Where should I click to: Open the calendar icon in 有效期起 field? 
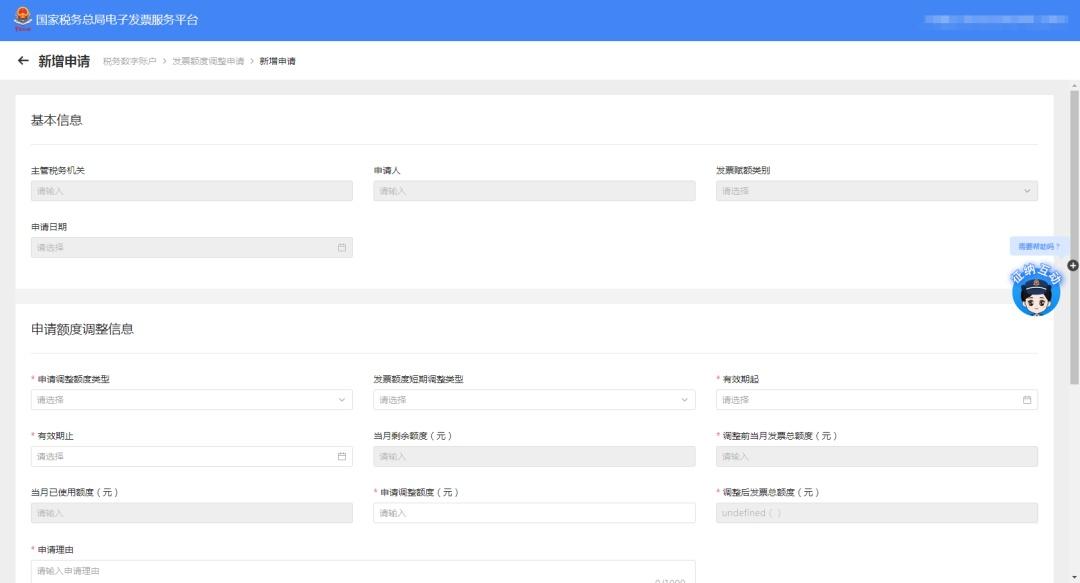point(1027,400)
